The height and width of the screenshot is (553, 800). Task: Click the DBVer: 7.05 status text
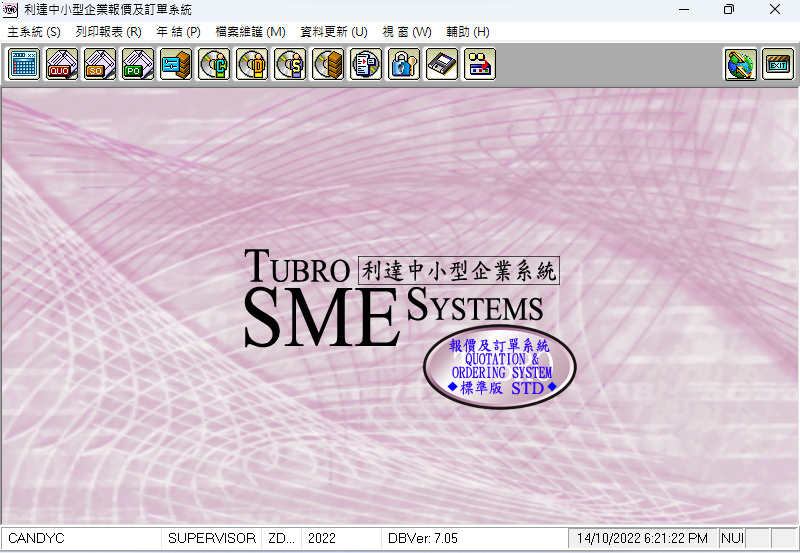click(x=422, y=538)
